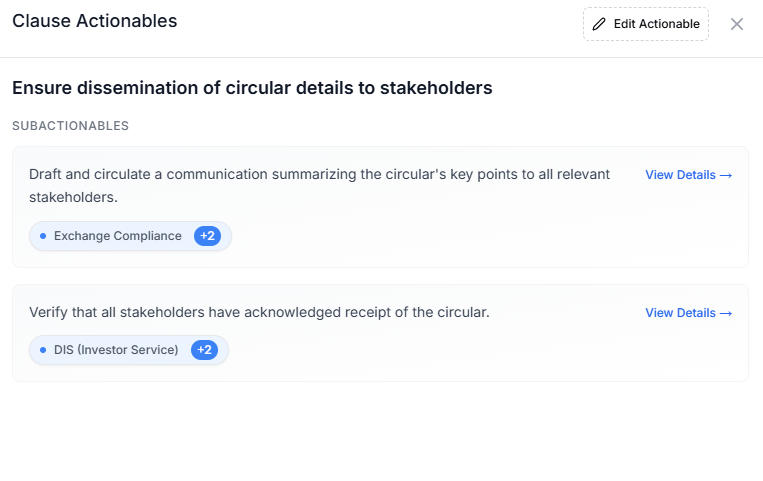
Task: Expand the +2 badge next to DIS (Investor Service)
Action: click(204, 350)
